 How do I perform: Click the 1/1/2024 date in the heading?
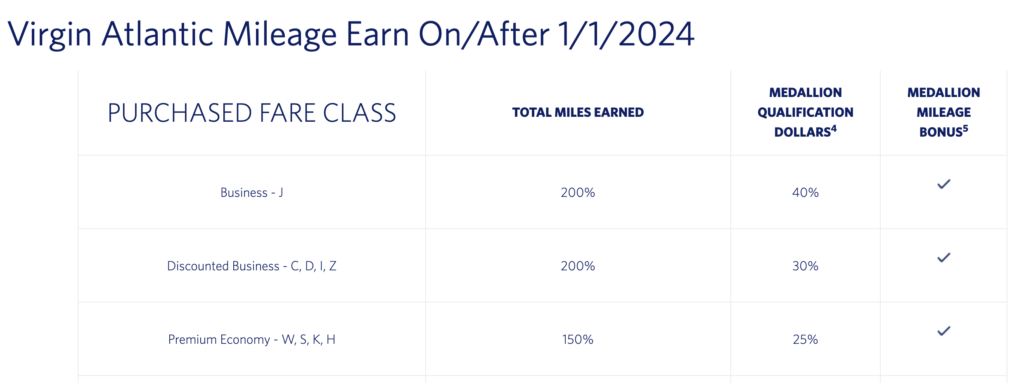point(626,35)
